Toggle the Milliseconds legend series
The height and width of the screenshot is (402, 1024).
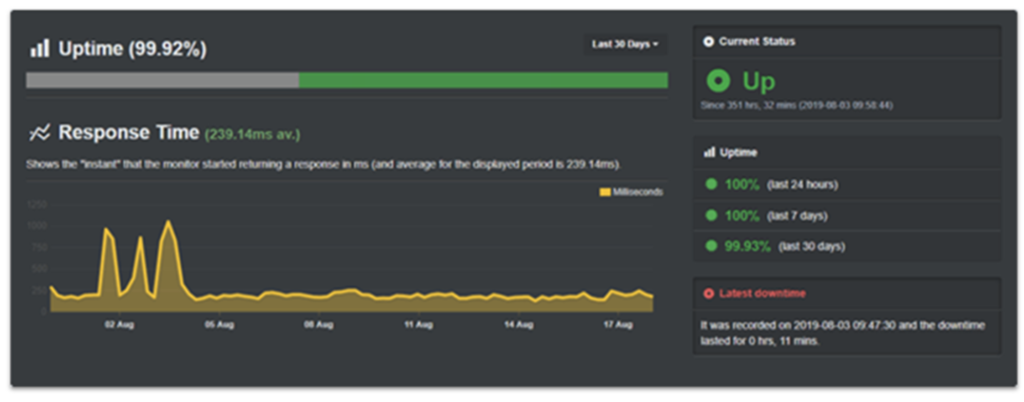click(x=631, y=192)
